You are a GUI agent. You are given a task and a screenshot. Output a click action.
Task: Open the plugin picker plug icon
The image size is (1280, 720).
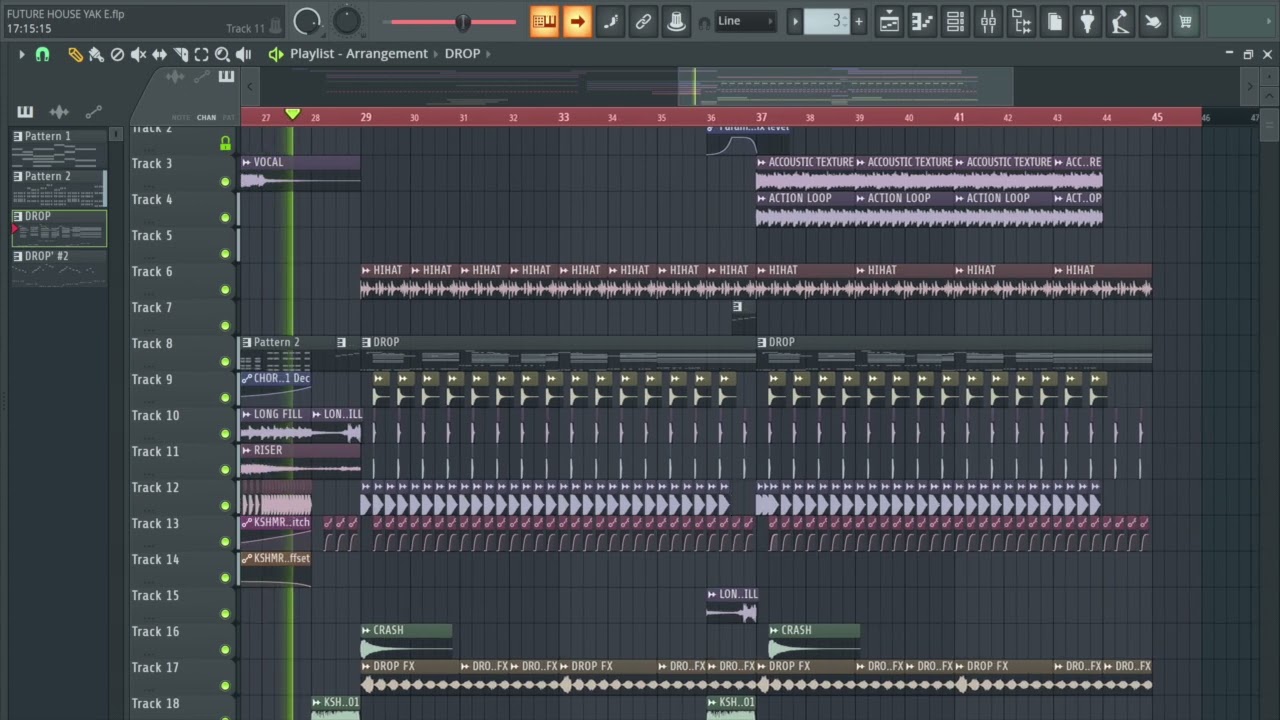click(1088, 21)
